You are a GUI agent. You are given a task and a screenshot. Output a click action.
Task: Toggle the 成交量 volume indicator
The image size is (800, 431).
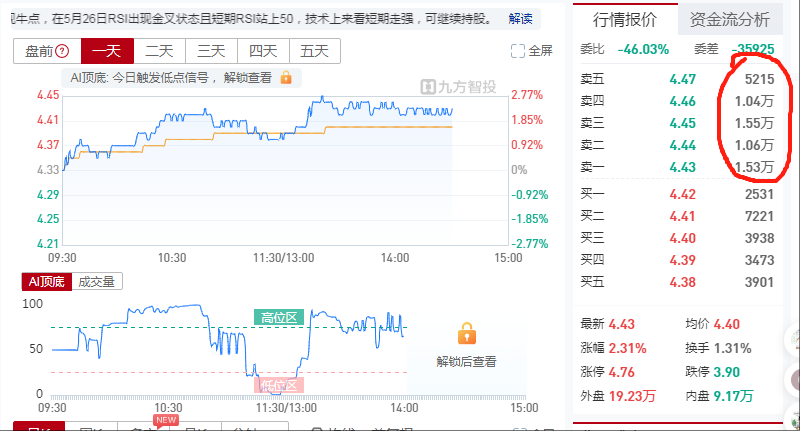tap(97, 282)
